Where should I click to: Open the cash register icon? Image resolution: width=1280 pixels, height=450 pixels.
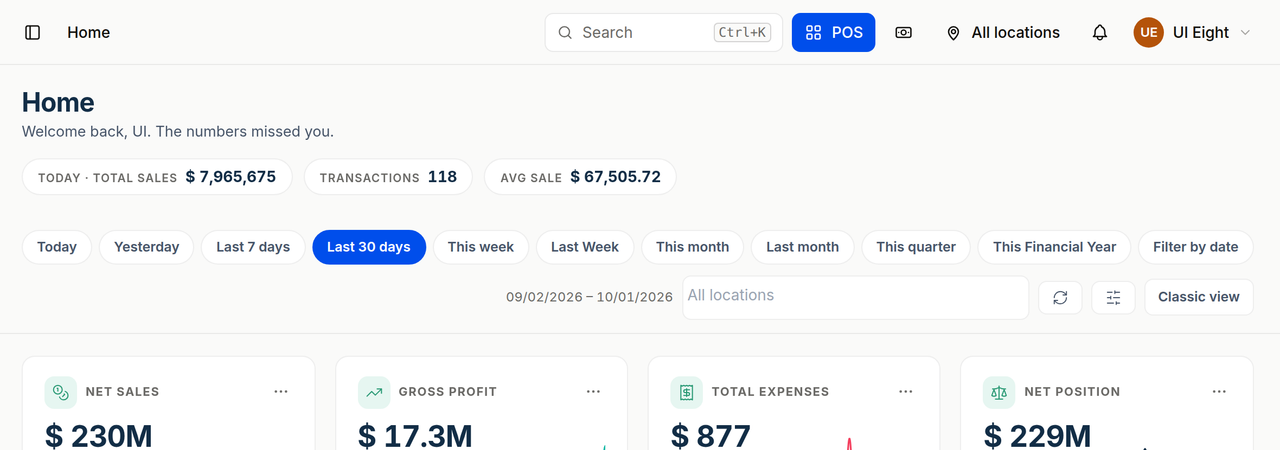pyautogui.click(x=903, y=32)
